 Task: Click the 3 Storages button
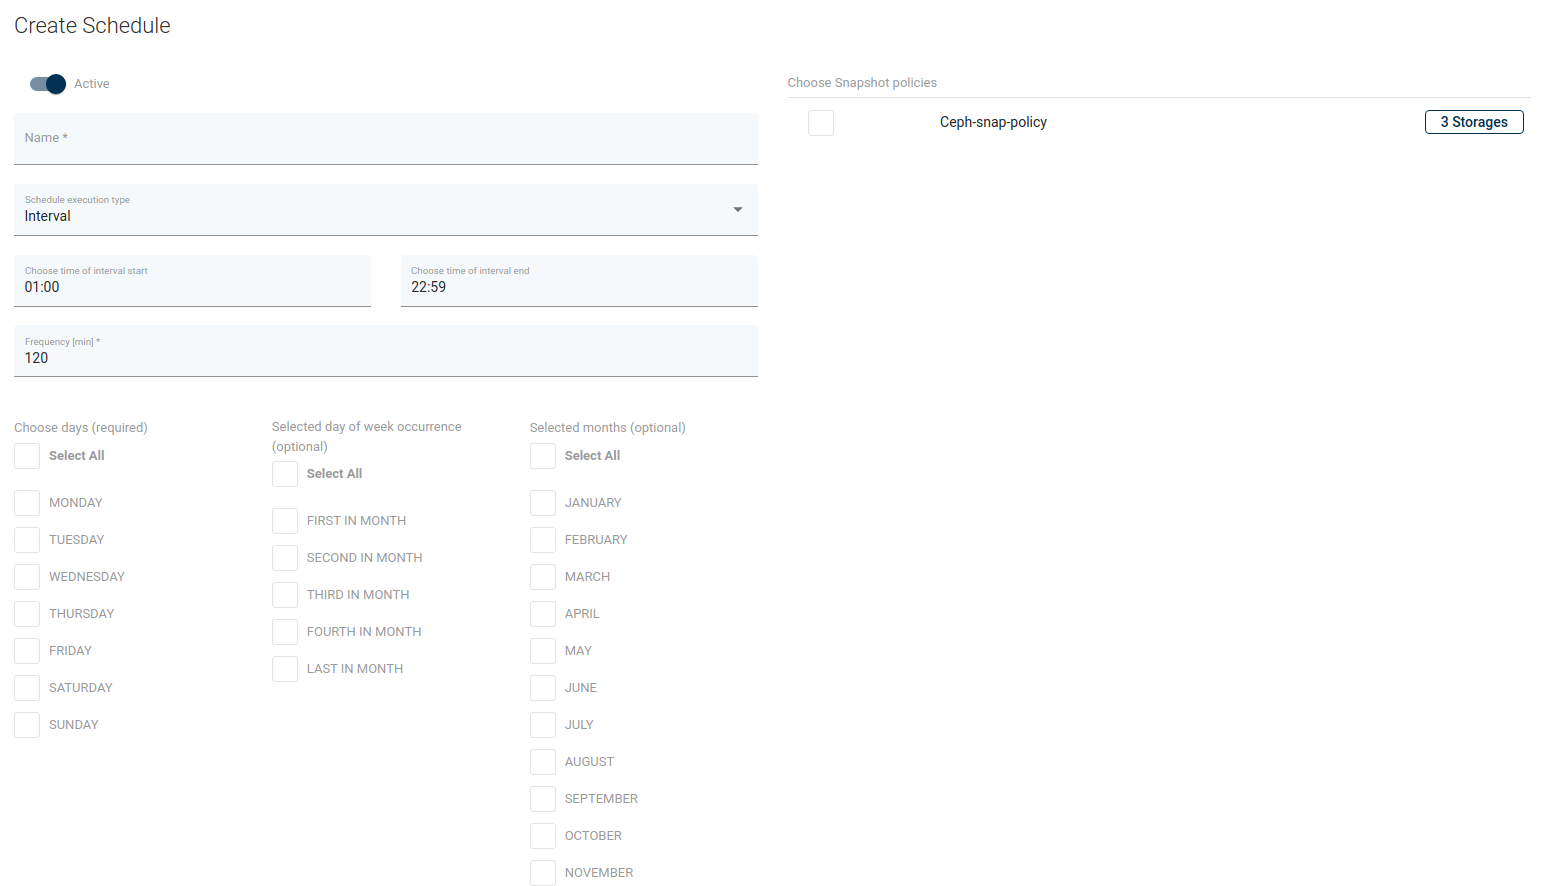click(x=1473, y=122)
